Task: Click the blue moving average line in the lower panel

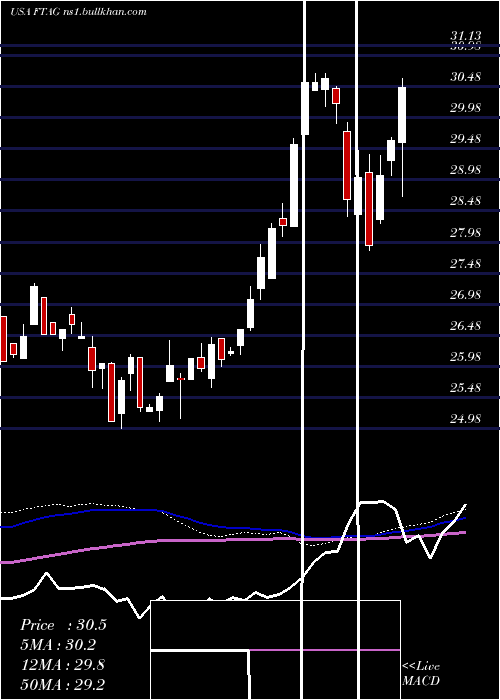Action: point(232,527)
